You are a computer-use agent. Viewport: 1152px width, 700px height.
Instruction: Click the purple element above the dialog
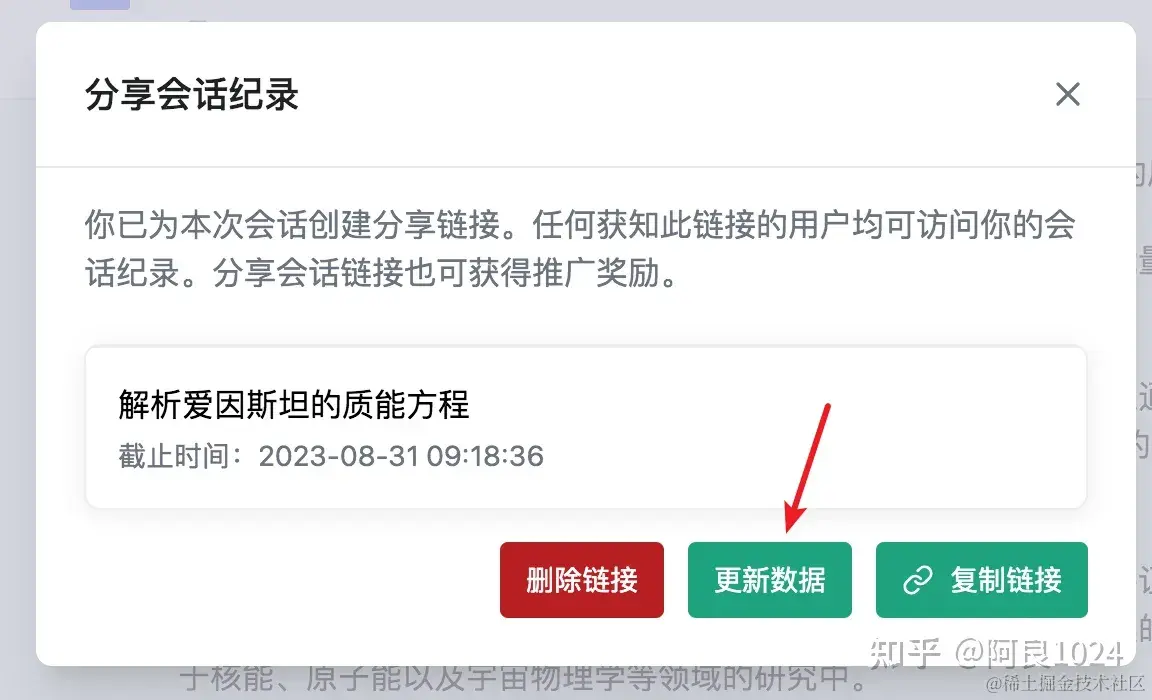(x=100, y=4)
